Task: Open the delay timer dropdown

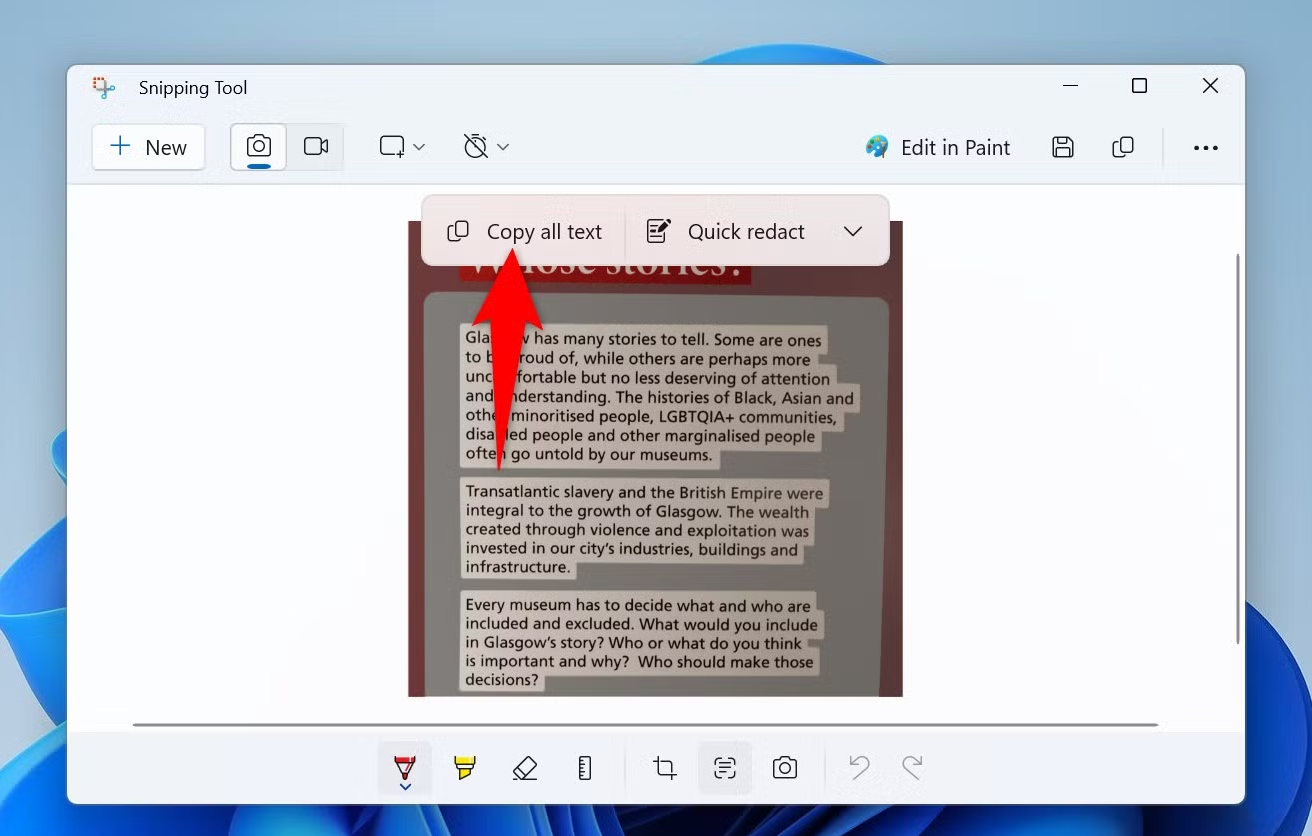Action: (486, 147)
